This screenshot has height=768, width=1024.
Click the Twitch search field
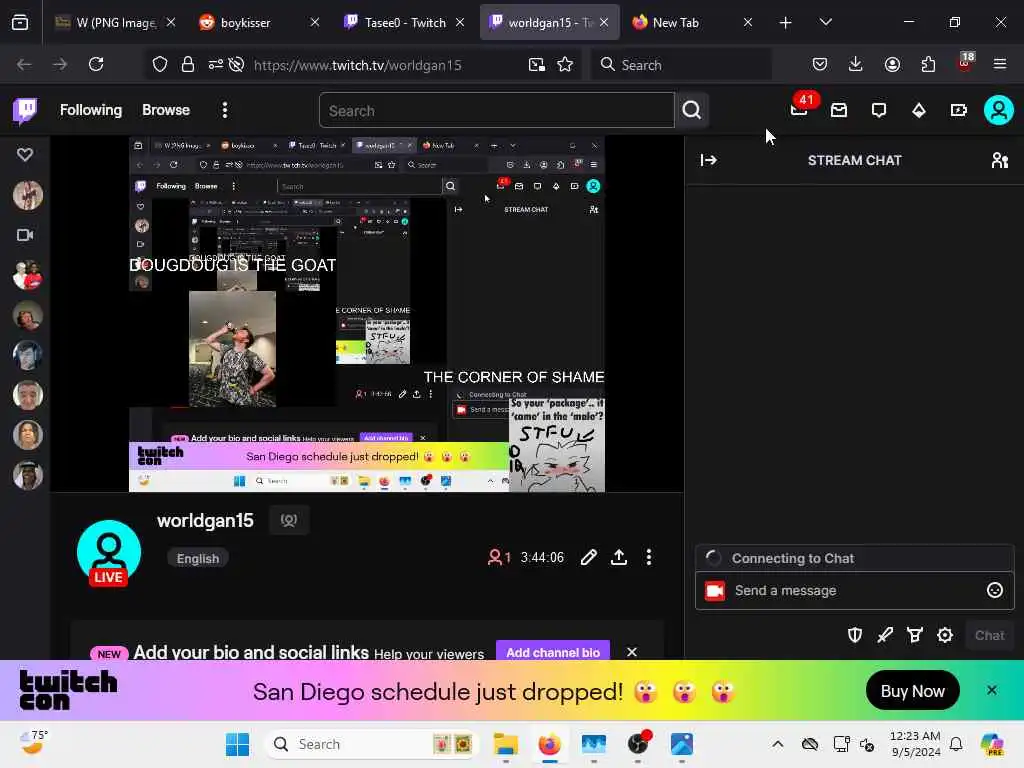coord(496,110)
